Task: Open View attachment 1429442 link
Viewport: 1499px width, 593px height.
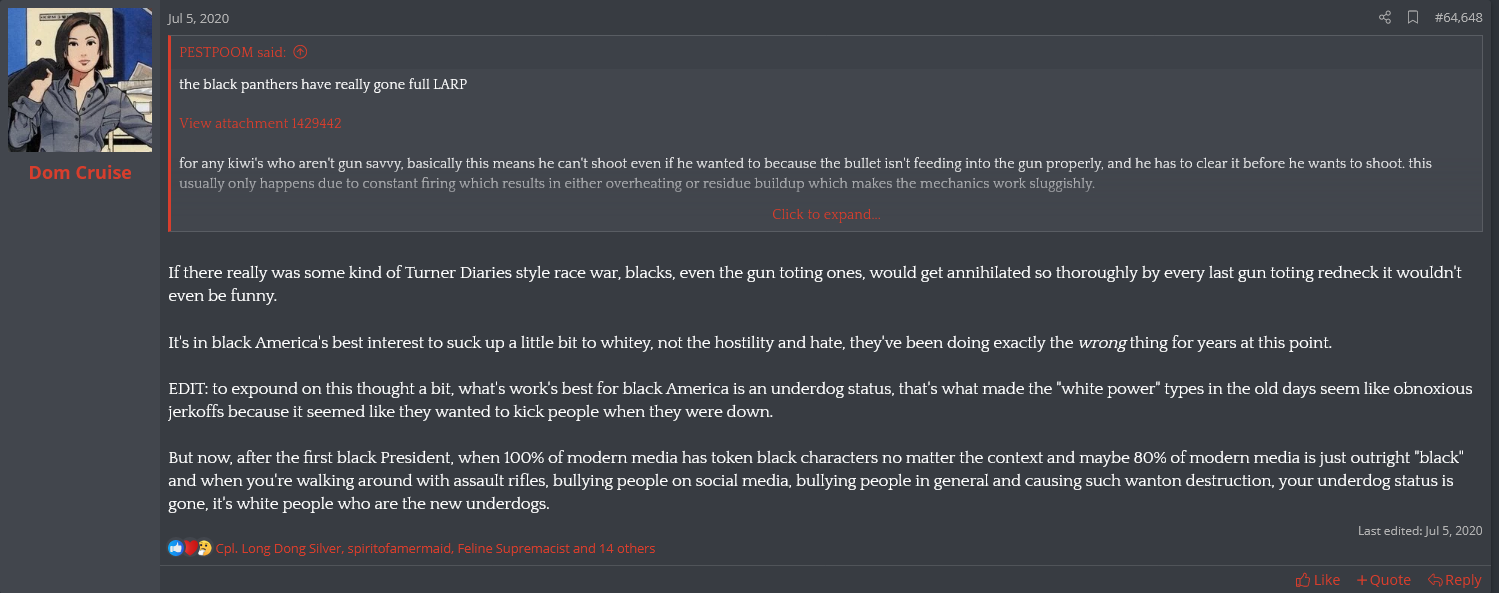Action: coord(260,123)
